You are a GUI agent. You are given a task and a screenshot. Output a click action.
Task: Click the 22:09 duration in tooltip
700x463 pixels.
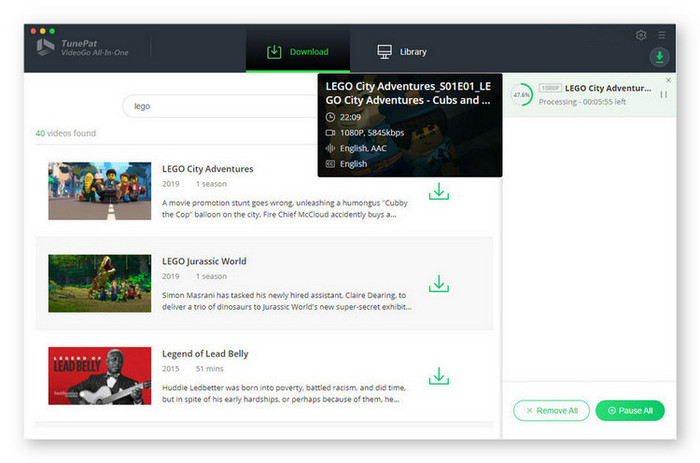point(350,117)
